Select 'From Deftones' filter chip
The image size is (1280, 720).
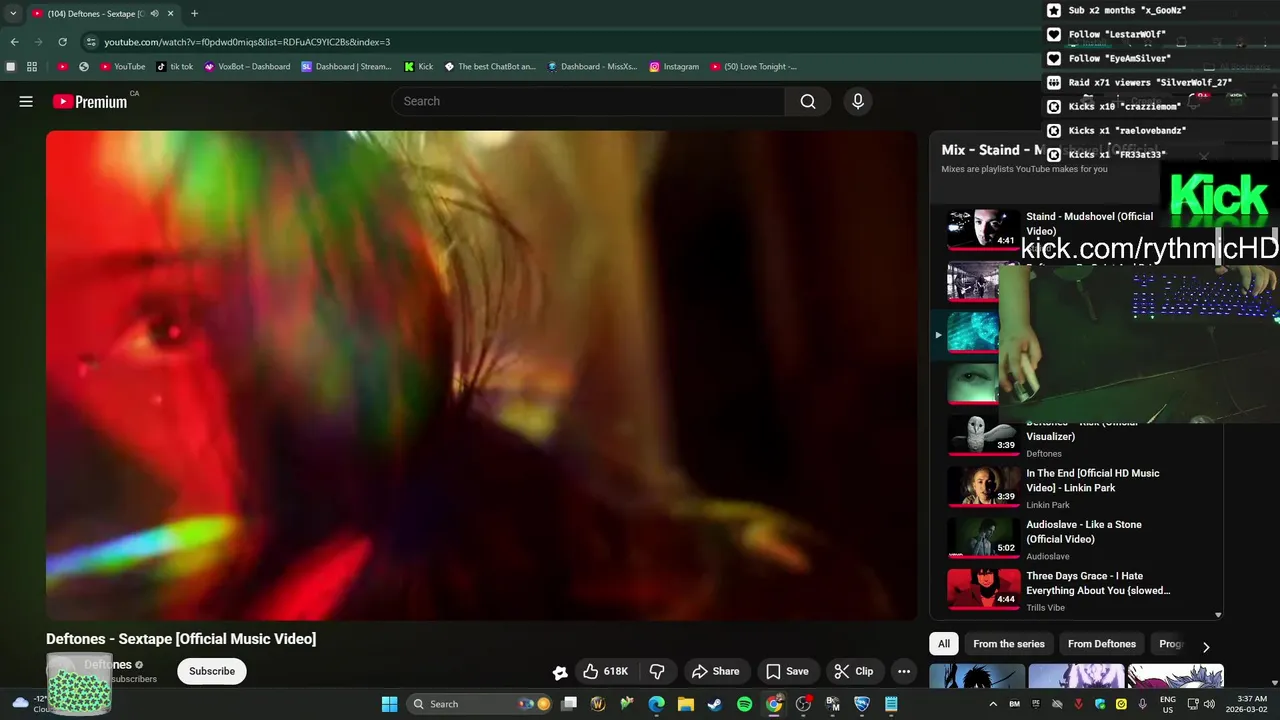tap(1102, 644)
